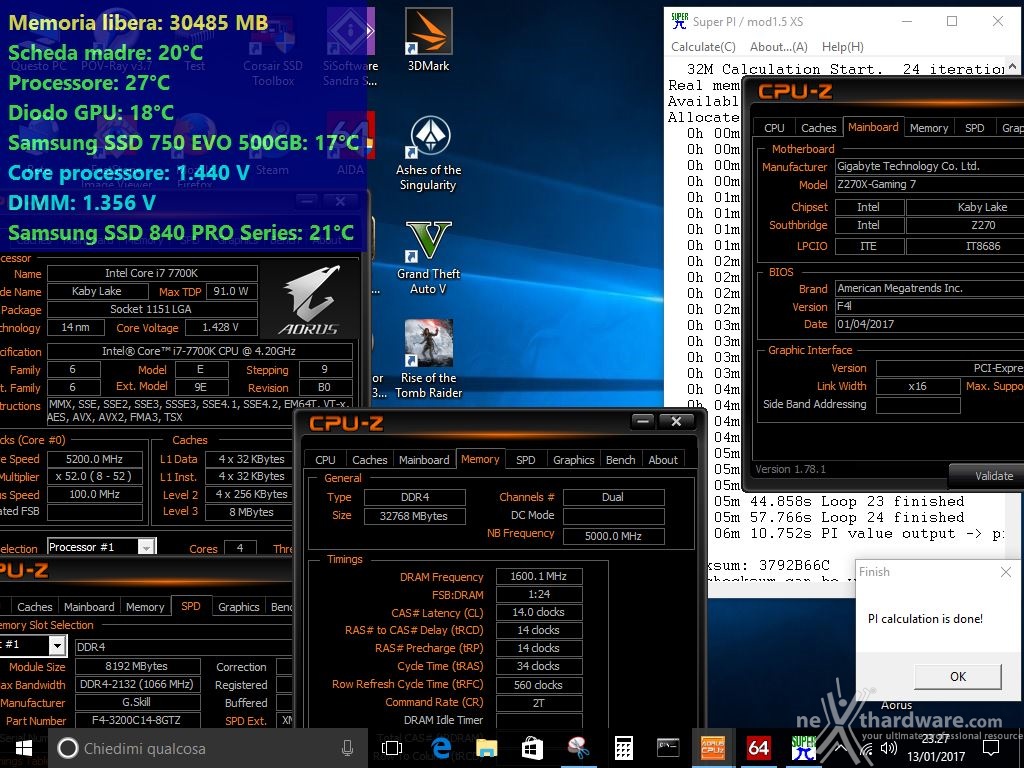The height and width of the screenshot is (768, 1024).
Task: Show hidden system tray icons
Action: 840,748
